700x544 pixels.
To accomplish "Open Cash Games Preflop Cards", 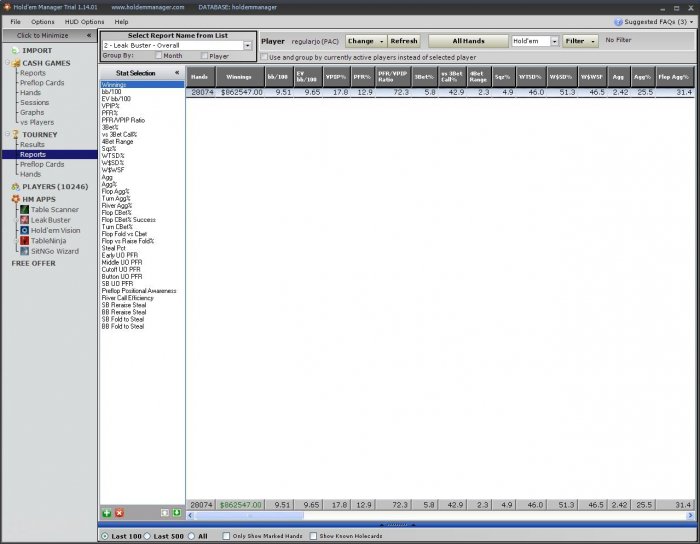I will pyautogui.click(x=42, y=83).
